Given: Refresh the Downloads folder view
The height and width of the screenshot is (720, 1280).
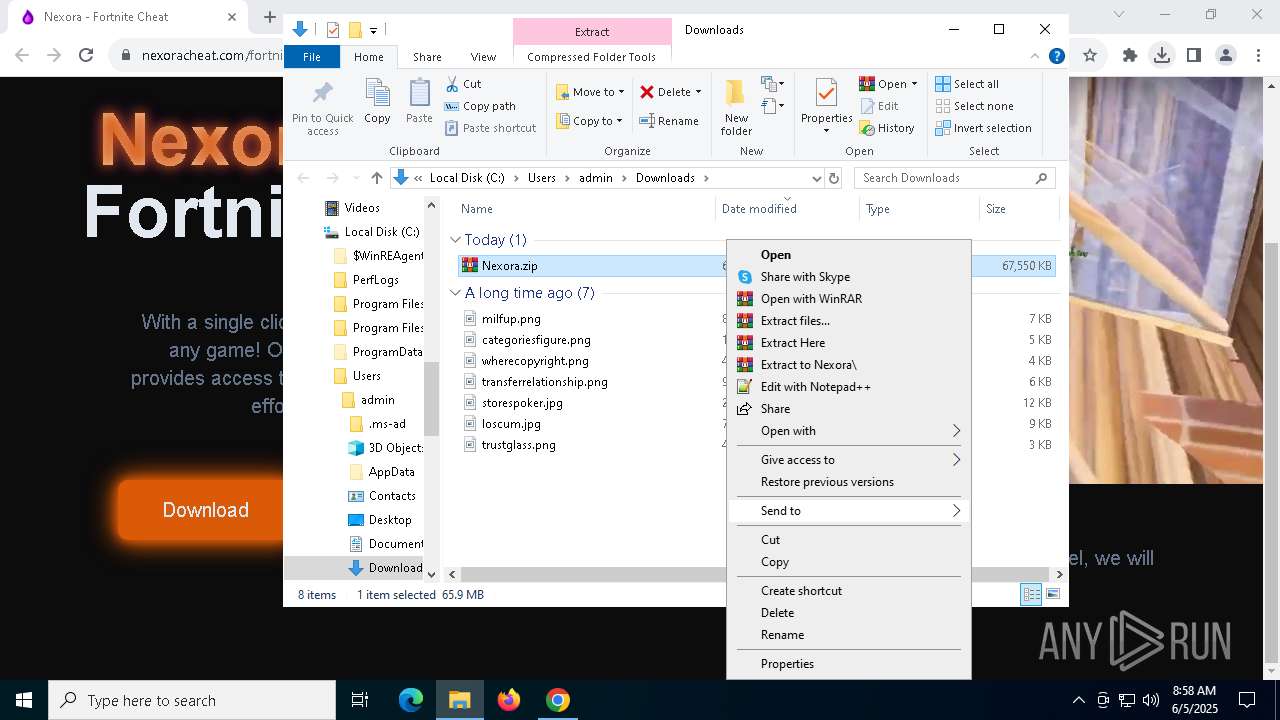Looking at the screenshot, I should 834,178.
